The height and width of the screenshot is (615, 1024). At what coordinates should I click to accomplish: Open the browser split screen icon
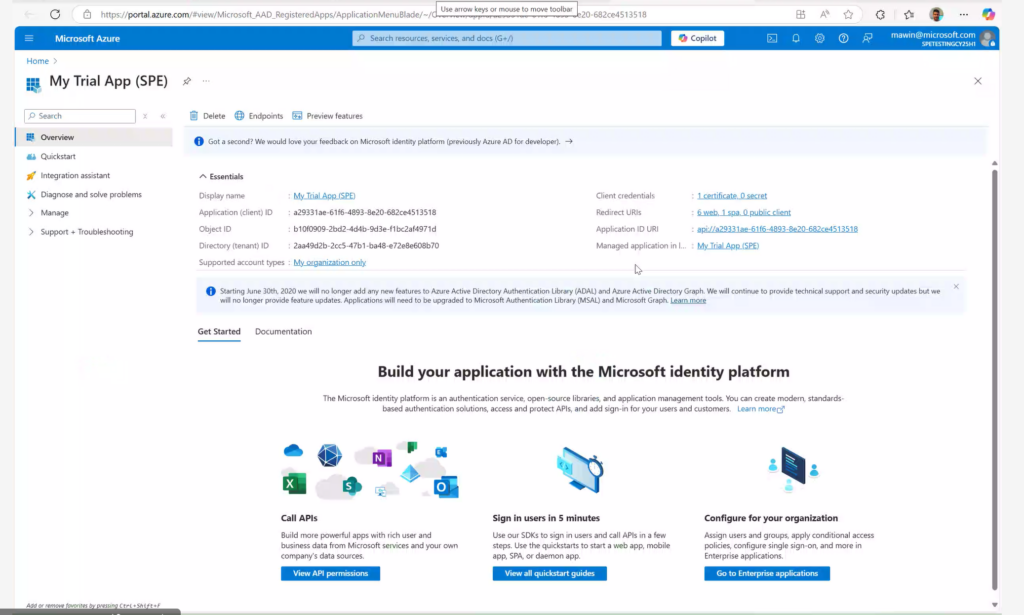click(801, 14)
